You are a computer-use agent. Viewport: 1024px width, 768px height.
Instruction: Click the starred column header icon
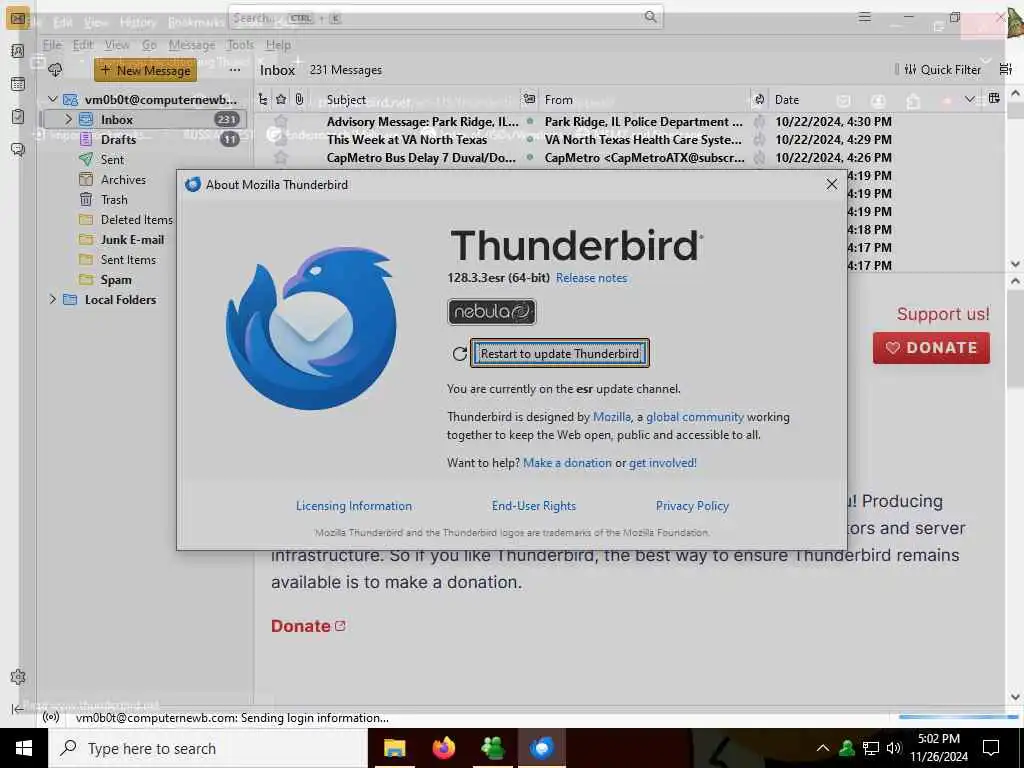[281, 99]
